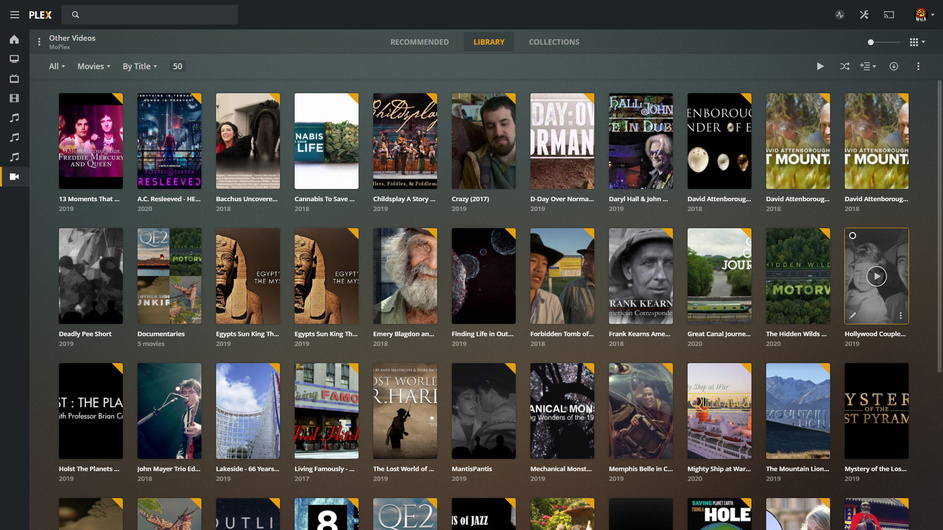Click the download/sync icon
Image resolution: width=943 pixels, height=530 pixels.
(894, 66)
